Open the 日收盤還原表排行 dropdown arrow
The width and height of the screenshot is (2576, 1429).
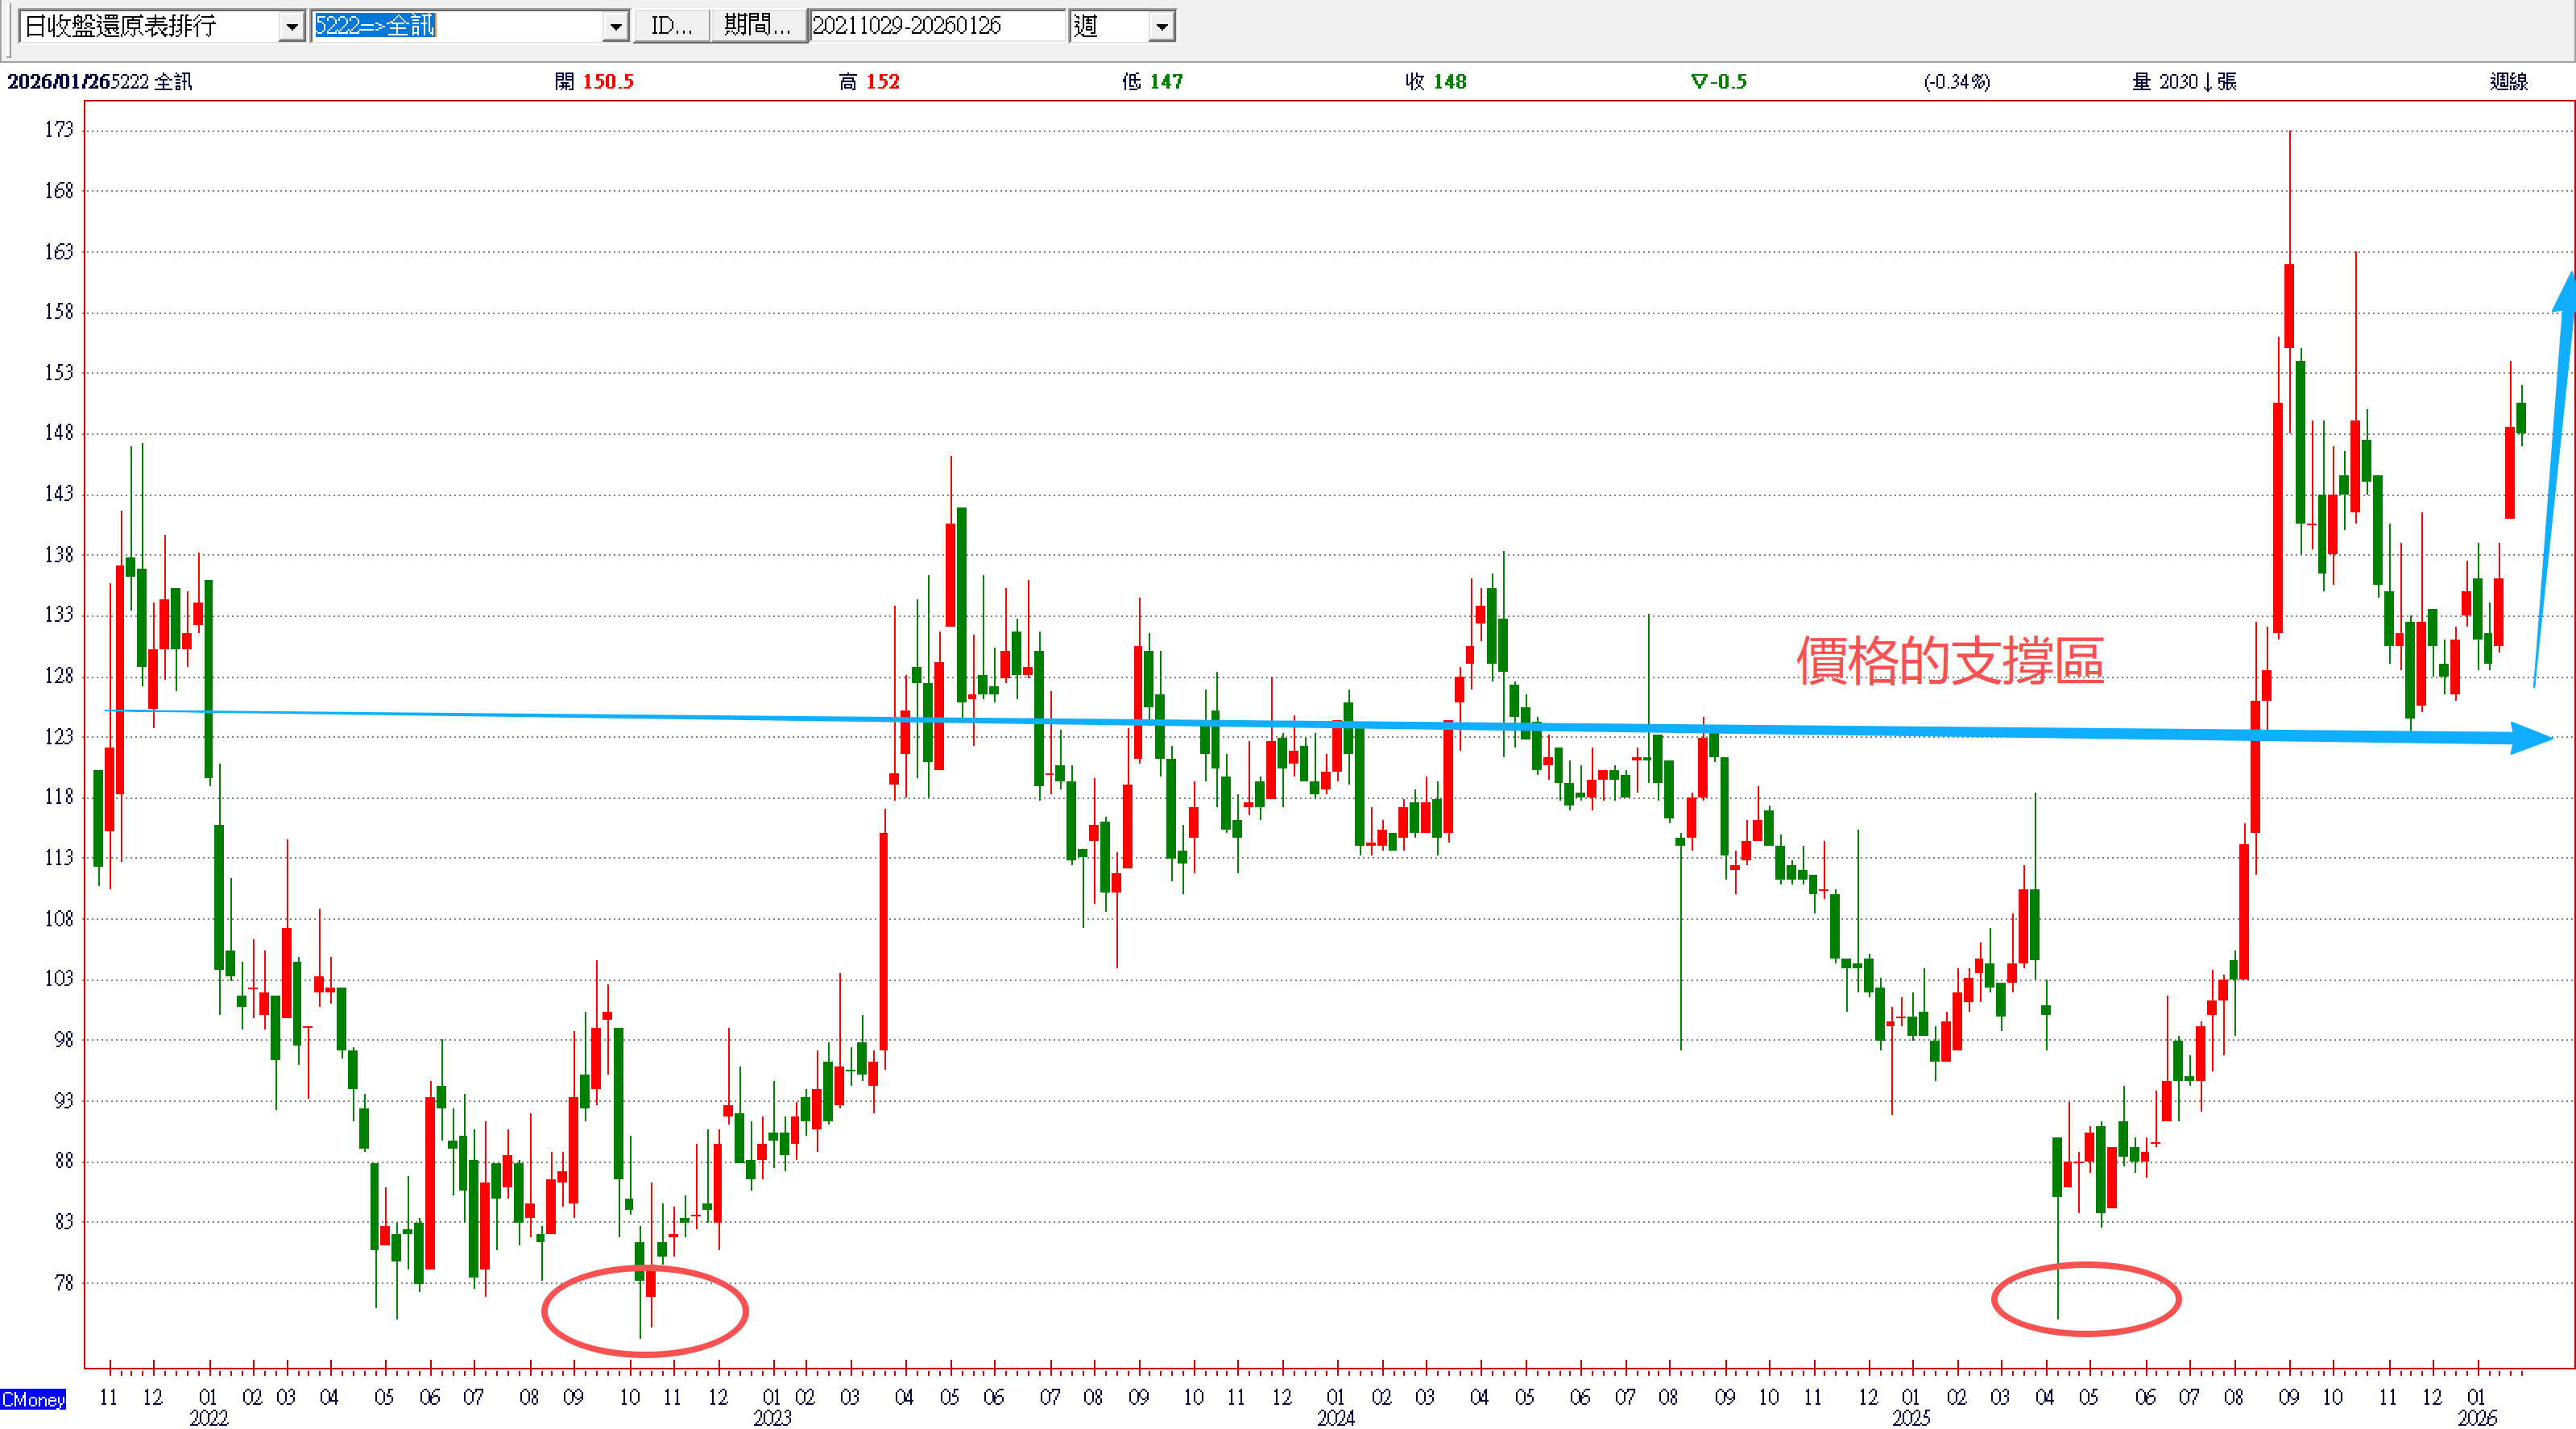[291, 26]
